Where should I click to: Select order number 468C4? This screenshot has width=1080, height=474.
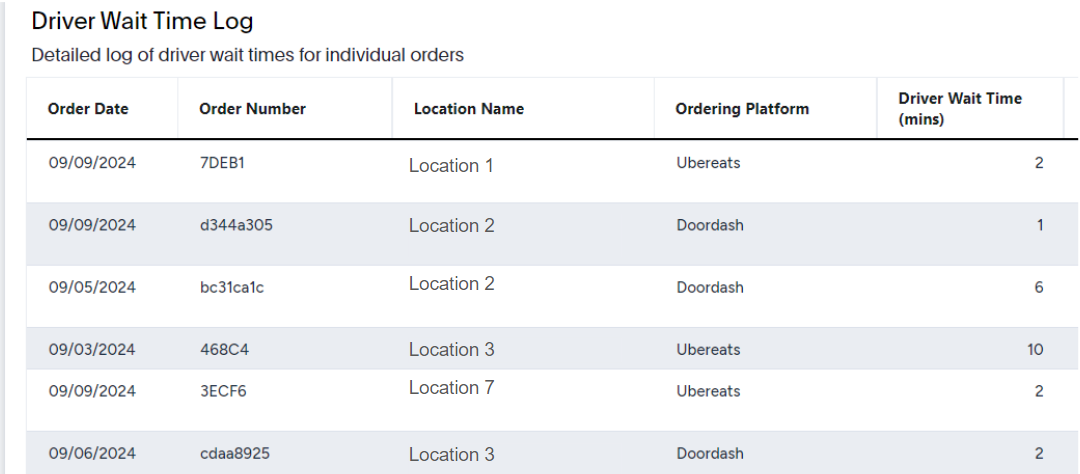224,349
